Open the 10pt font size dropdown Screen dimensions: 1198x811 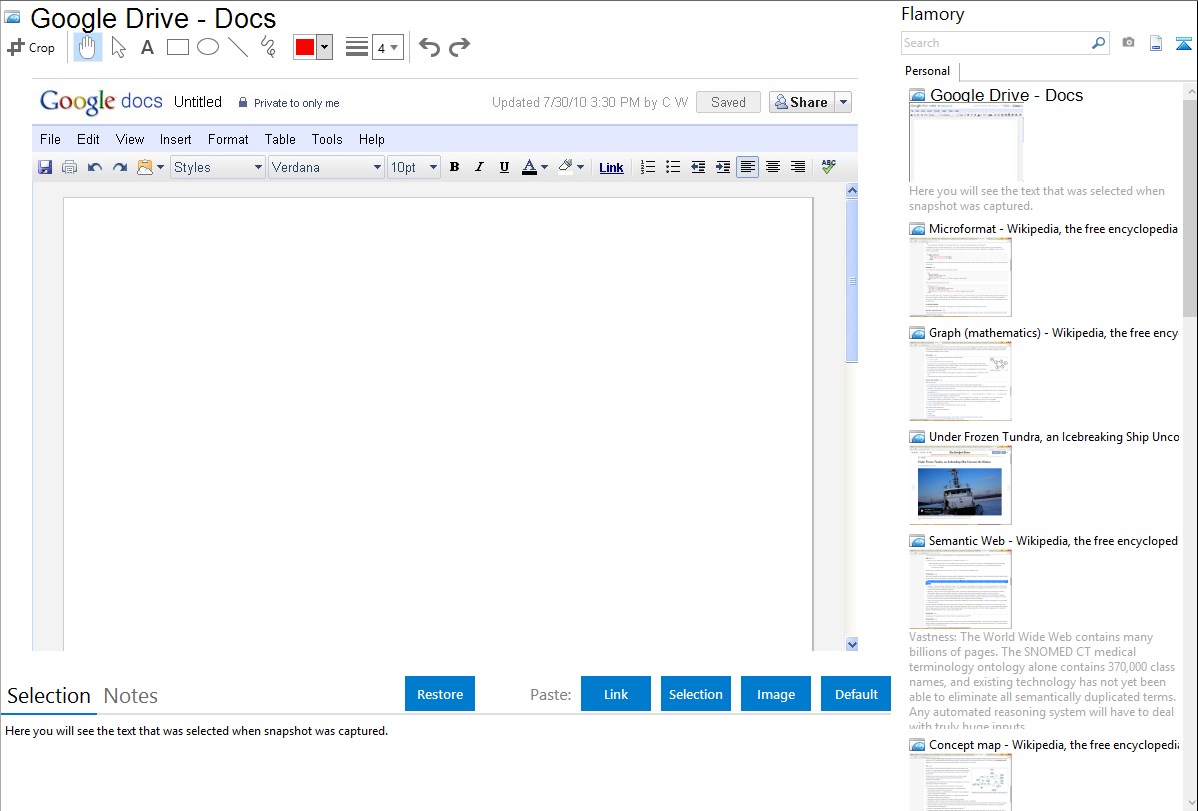pos(413,167)
